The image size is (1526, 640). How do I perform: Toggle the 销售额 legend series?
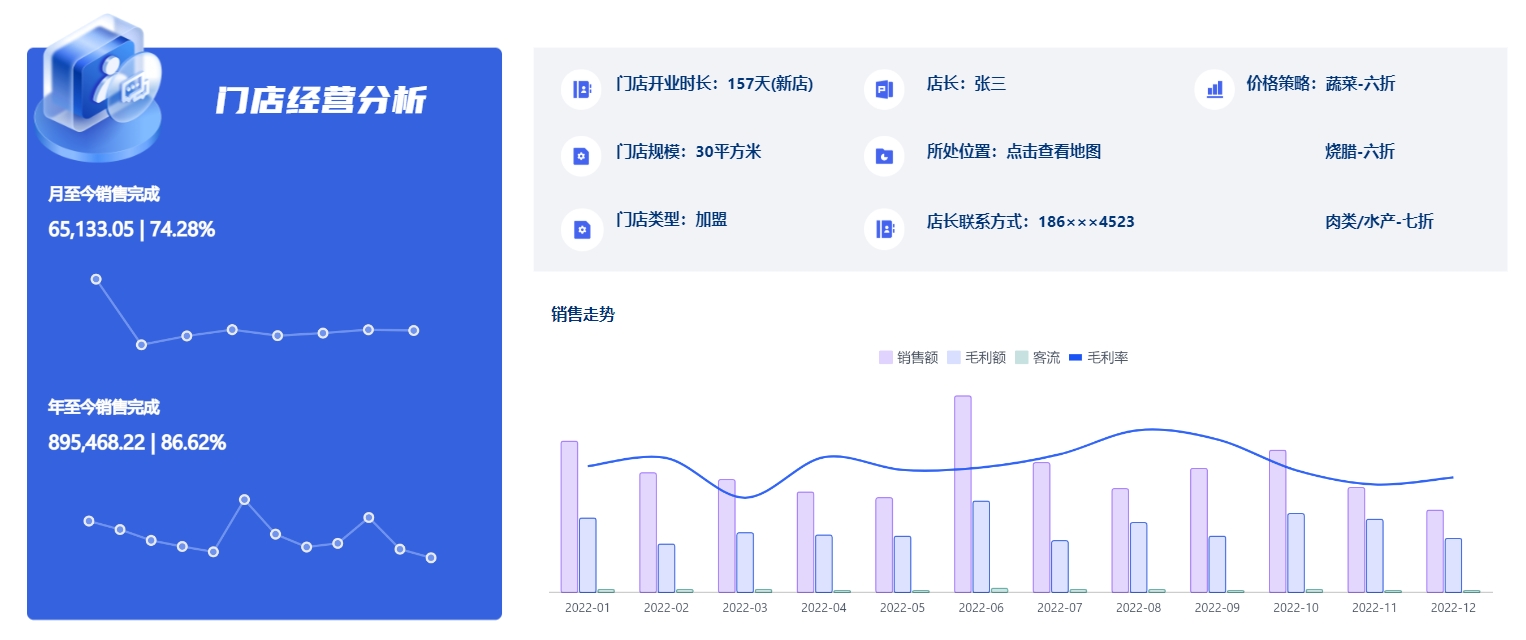[908, 358]
